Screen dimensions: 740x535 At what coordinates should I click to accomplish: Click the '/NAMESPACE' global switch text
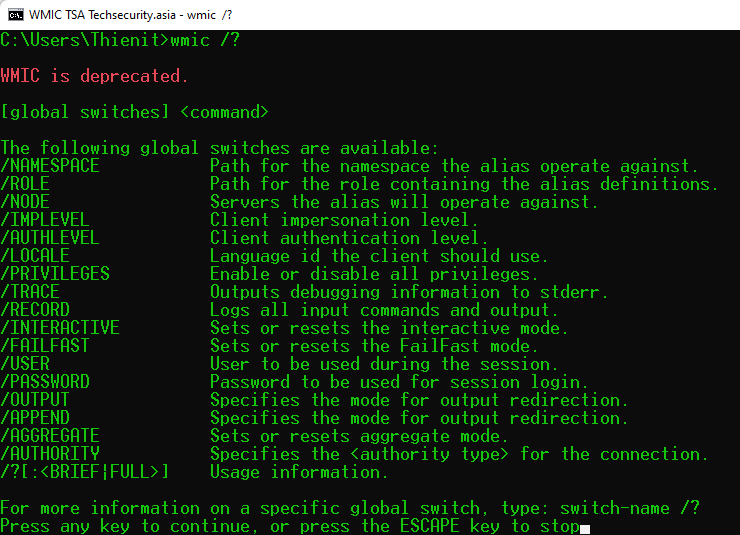50,166
